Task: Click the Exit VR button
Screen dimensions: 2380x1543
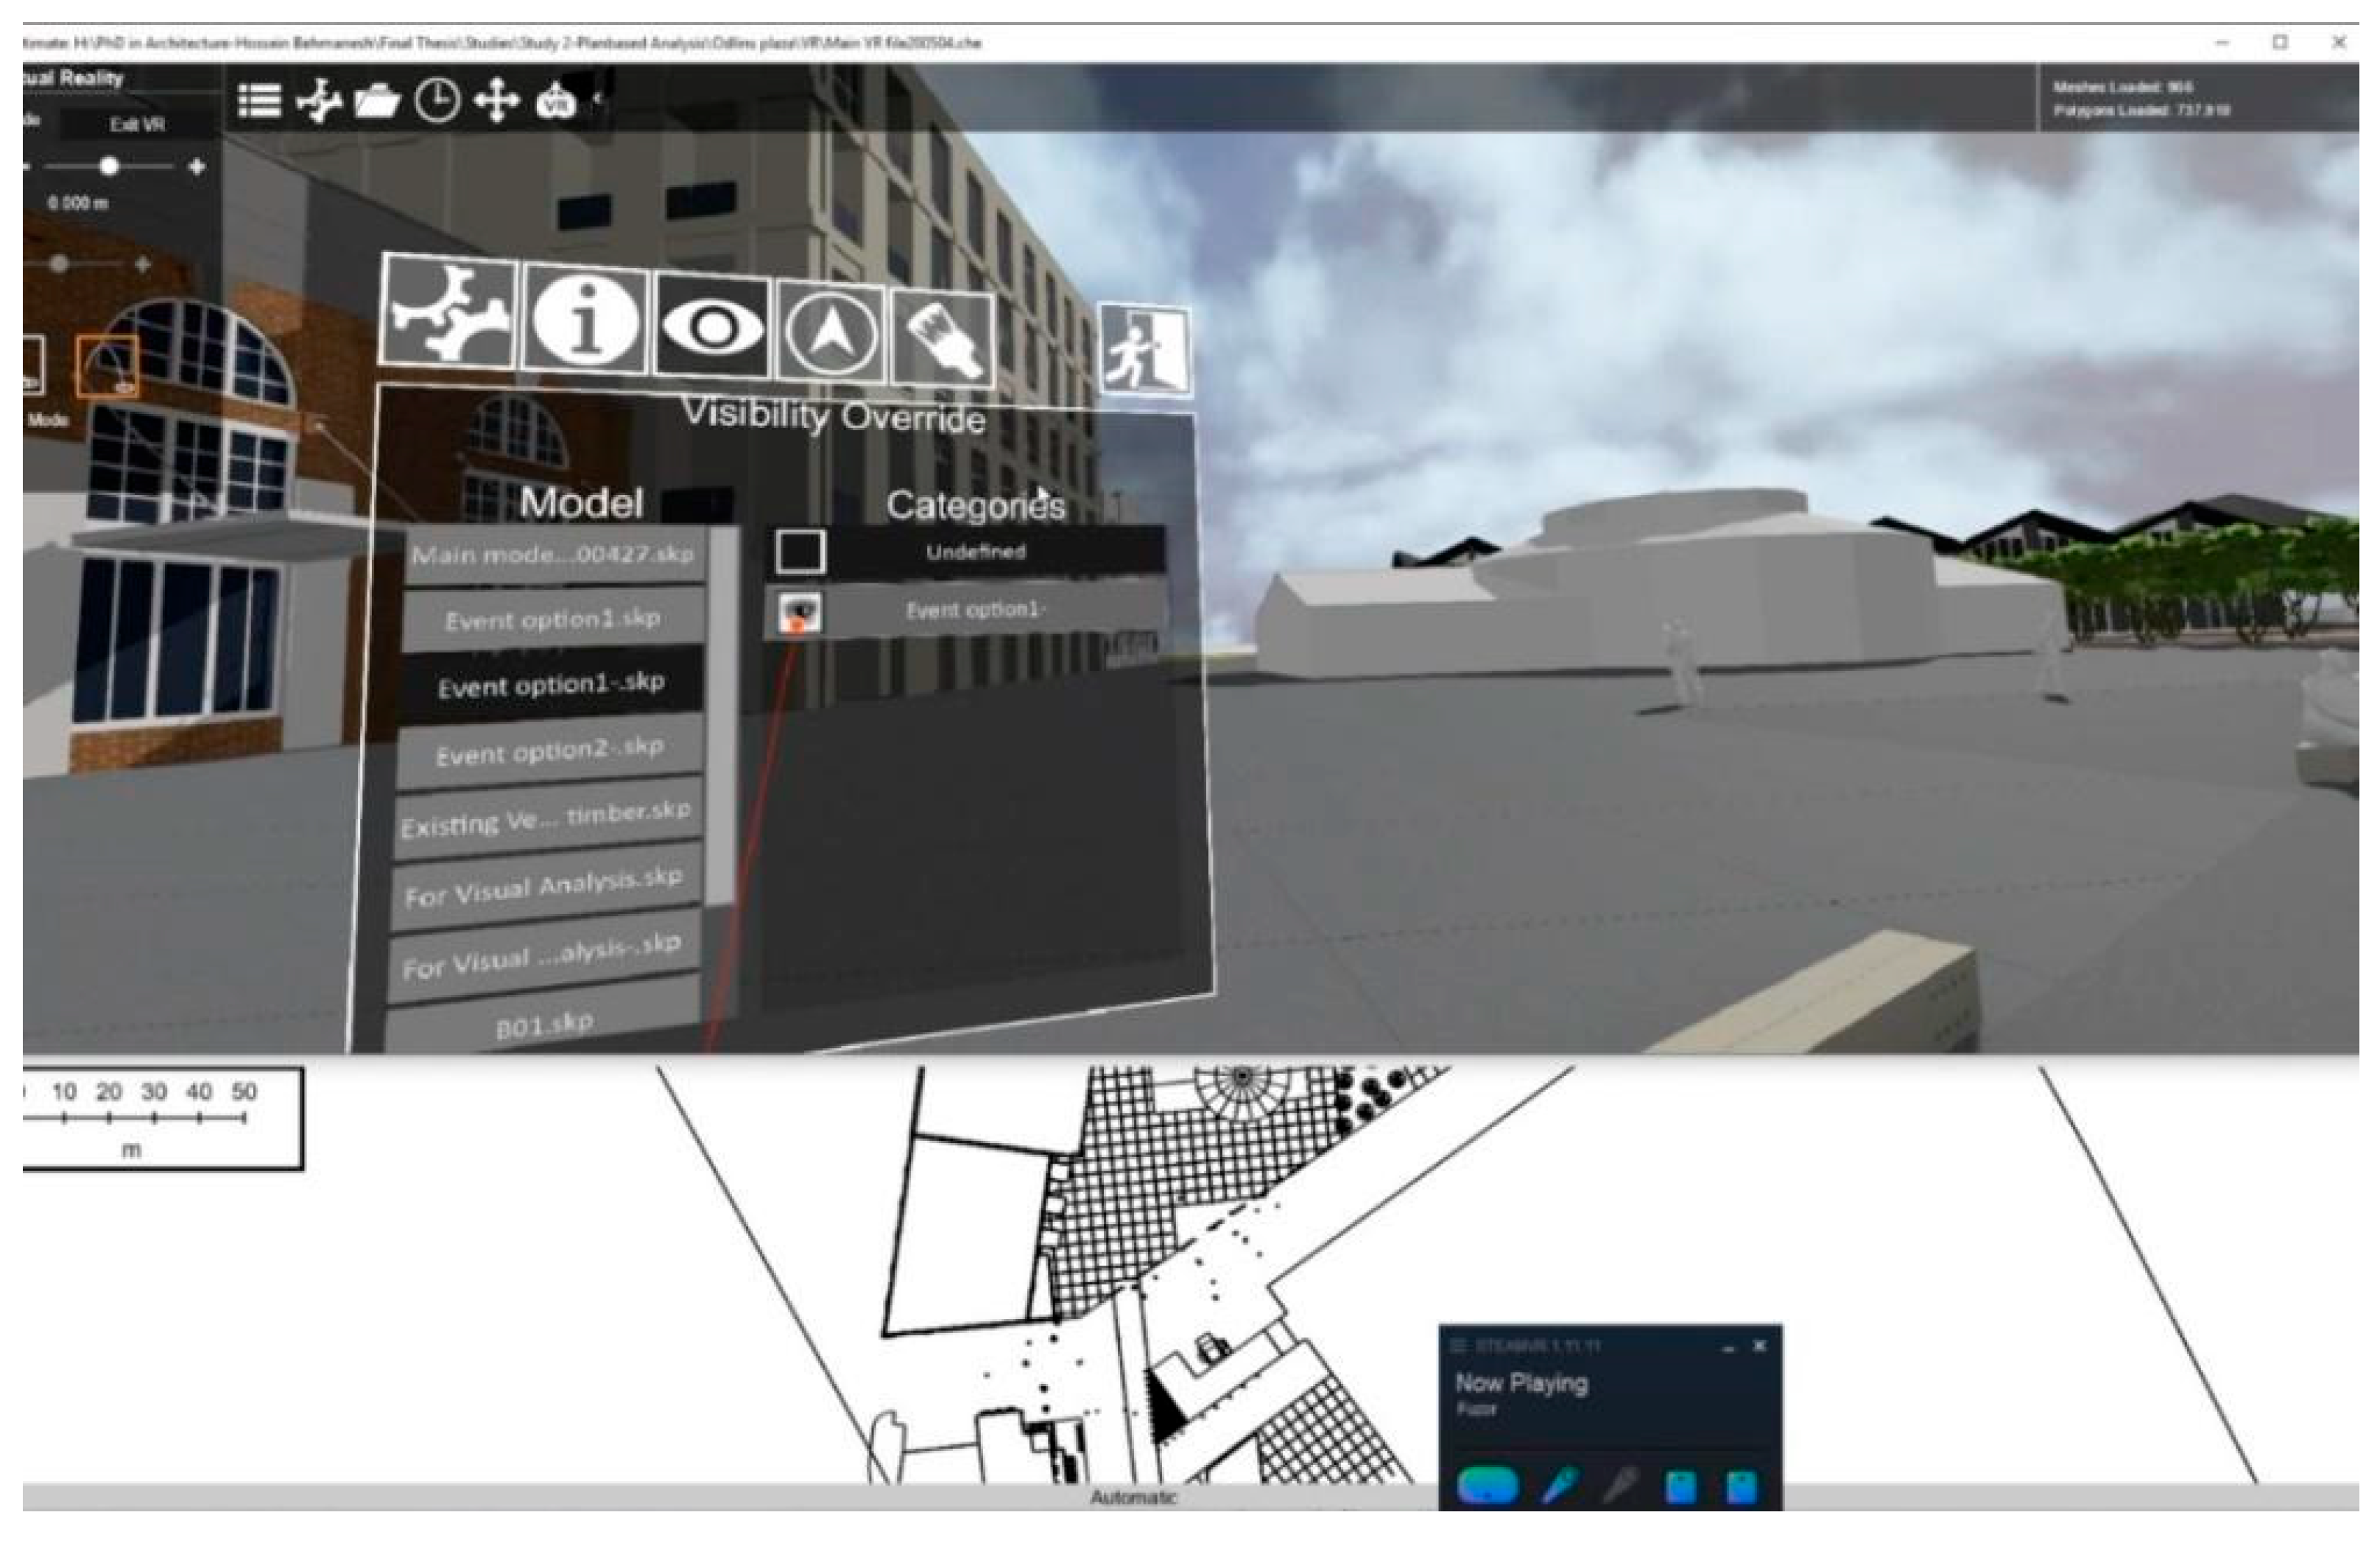Action: [137, 125]
